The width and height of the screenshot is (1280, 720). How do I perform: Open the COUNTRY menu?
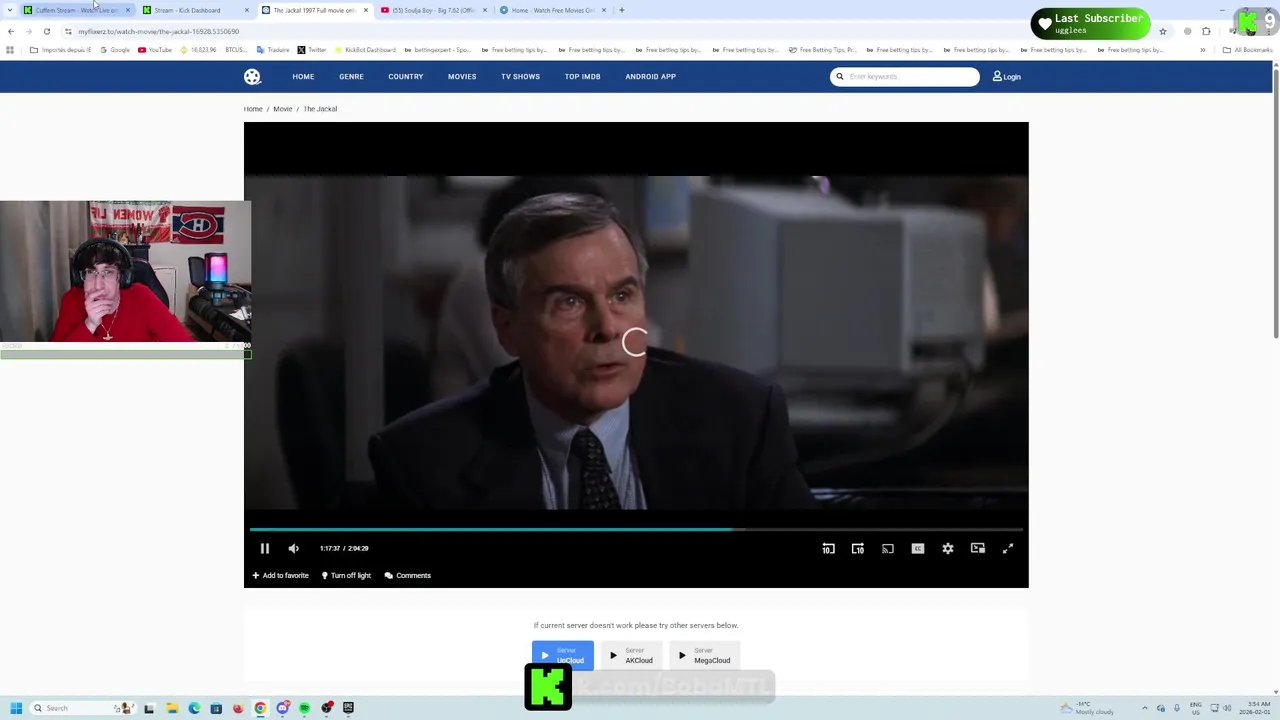[406, 76]
